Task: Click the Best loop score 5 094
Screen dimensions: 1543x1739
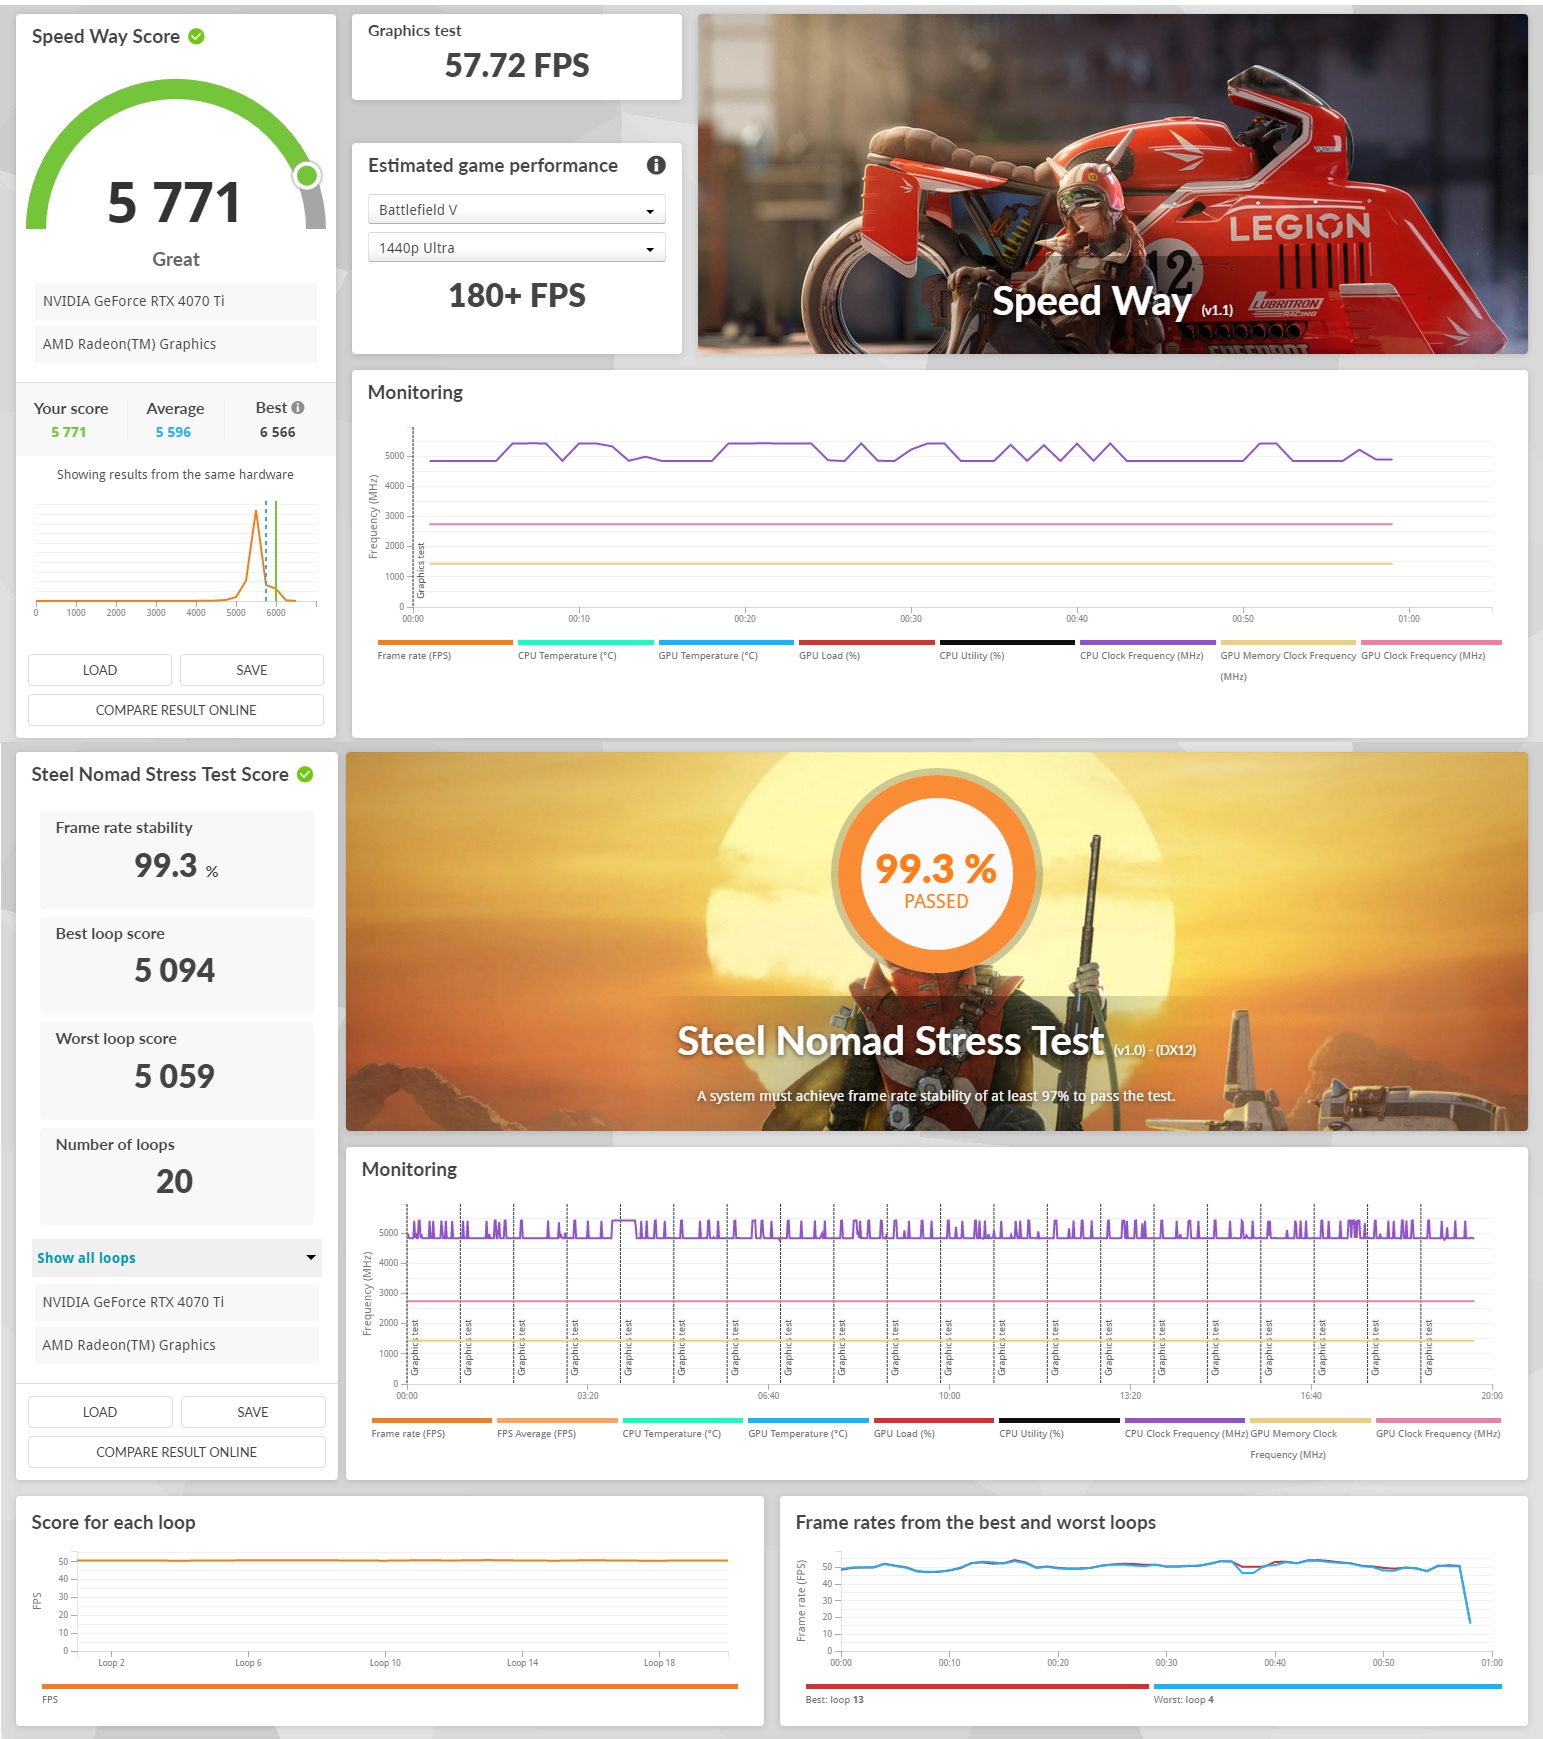Action: pyautogui.click(x=175, y=970)
